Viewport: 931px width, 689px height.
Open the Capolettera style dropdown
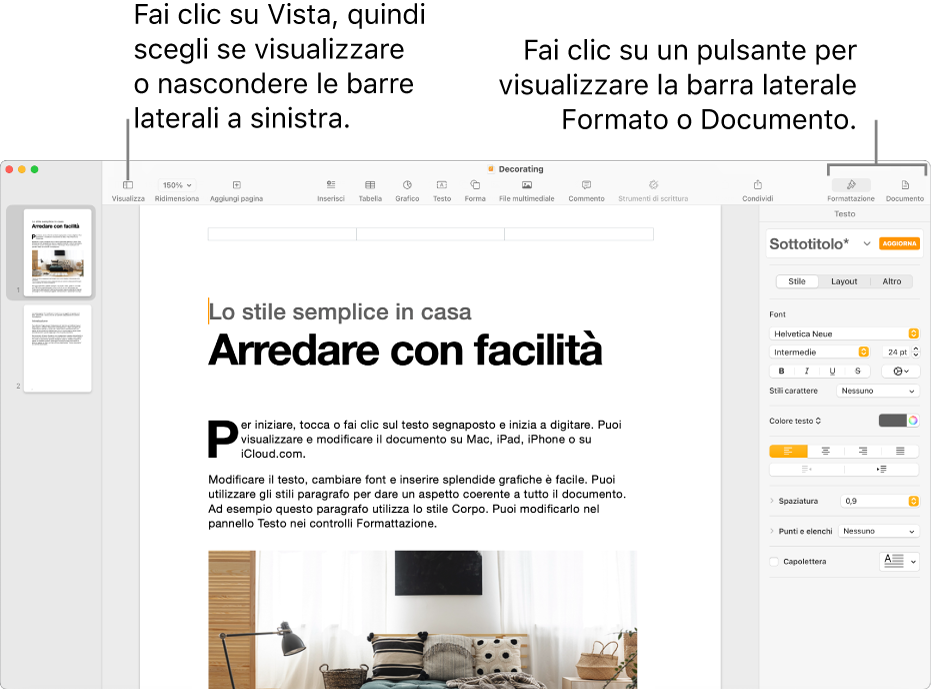[900, 561]
